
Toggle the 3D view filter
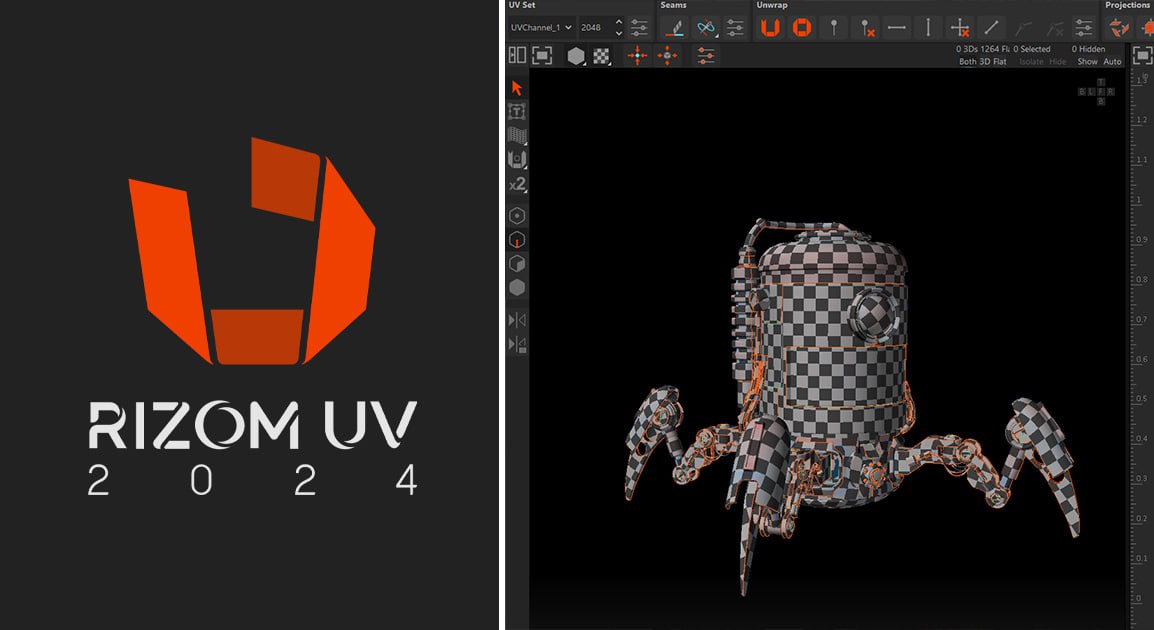[985, 62]
